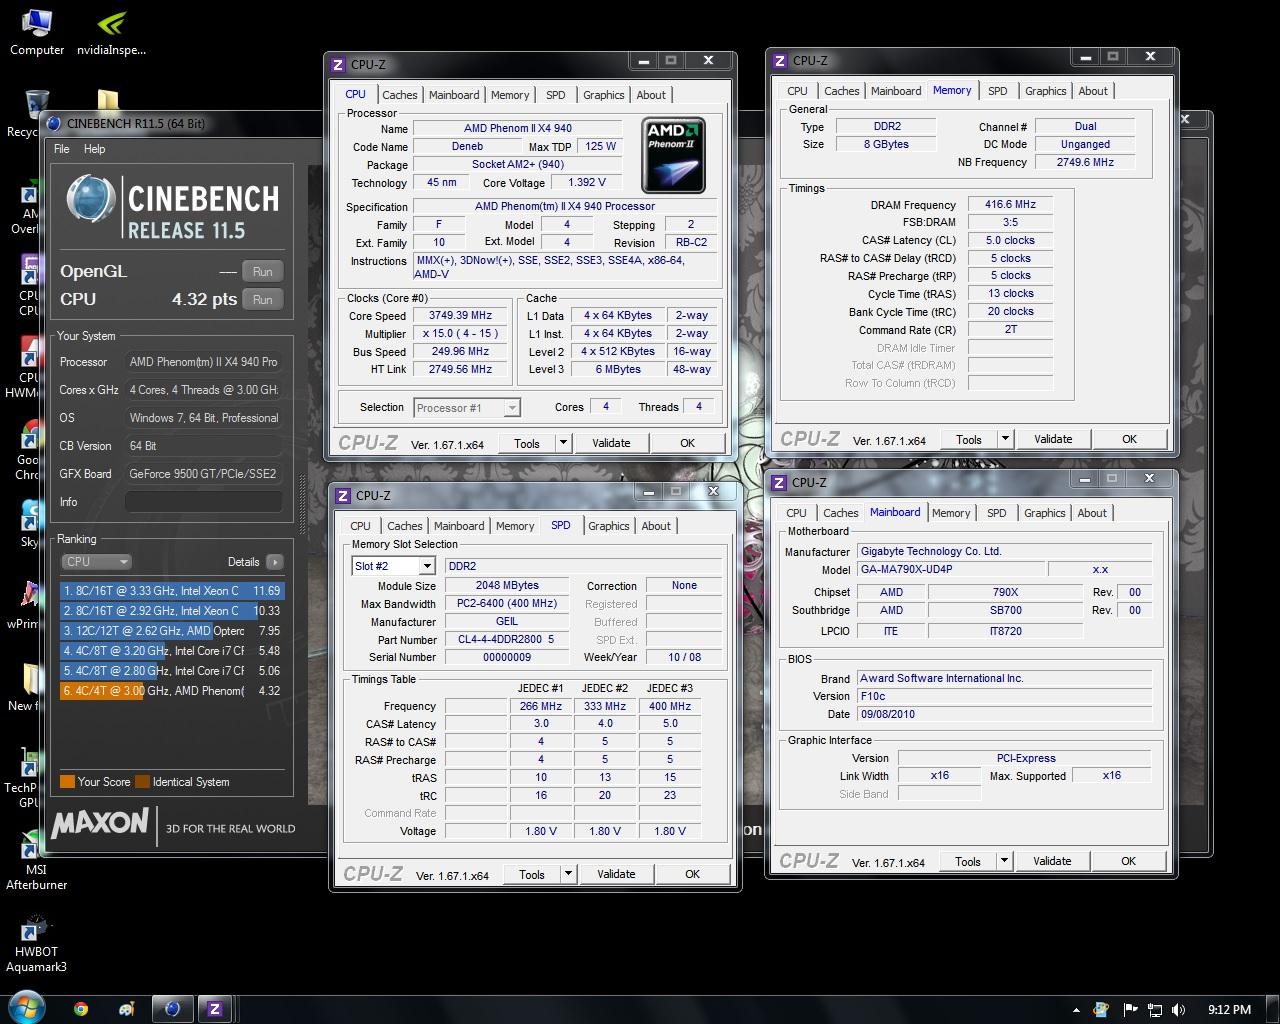This screenshot has height=1024, width=1280.
Task: Click the Z icon of the Memory CPU-Z window
Action: pos(780,61)
